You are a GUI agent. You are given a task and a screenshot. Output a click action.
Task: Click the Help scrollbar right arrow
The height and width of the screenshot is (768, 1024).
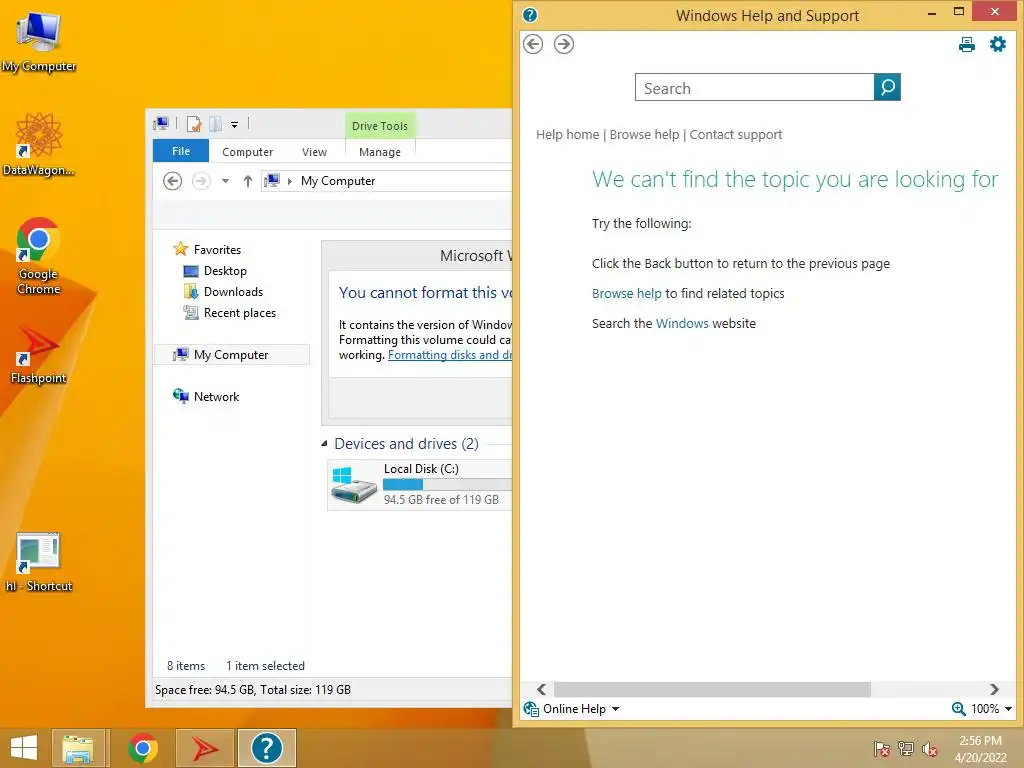tap(994, 689)
